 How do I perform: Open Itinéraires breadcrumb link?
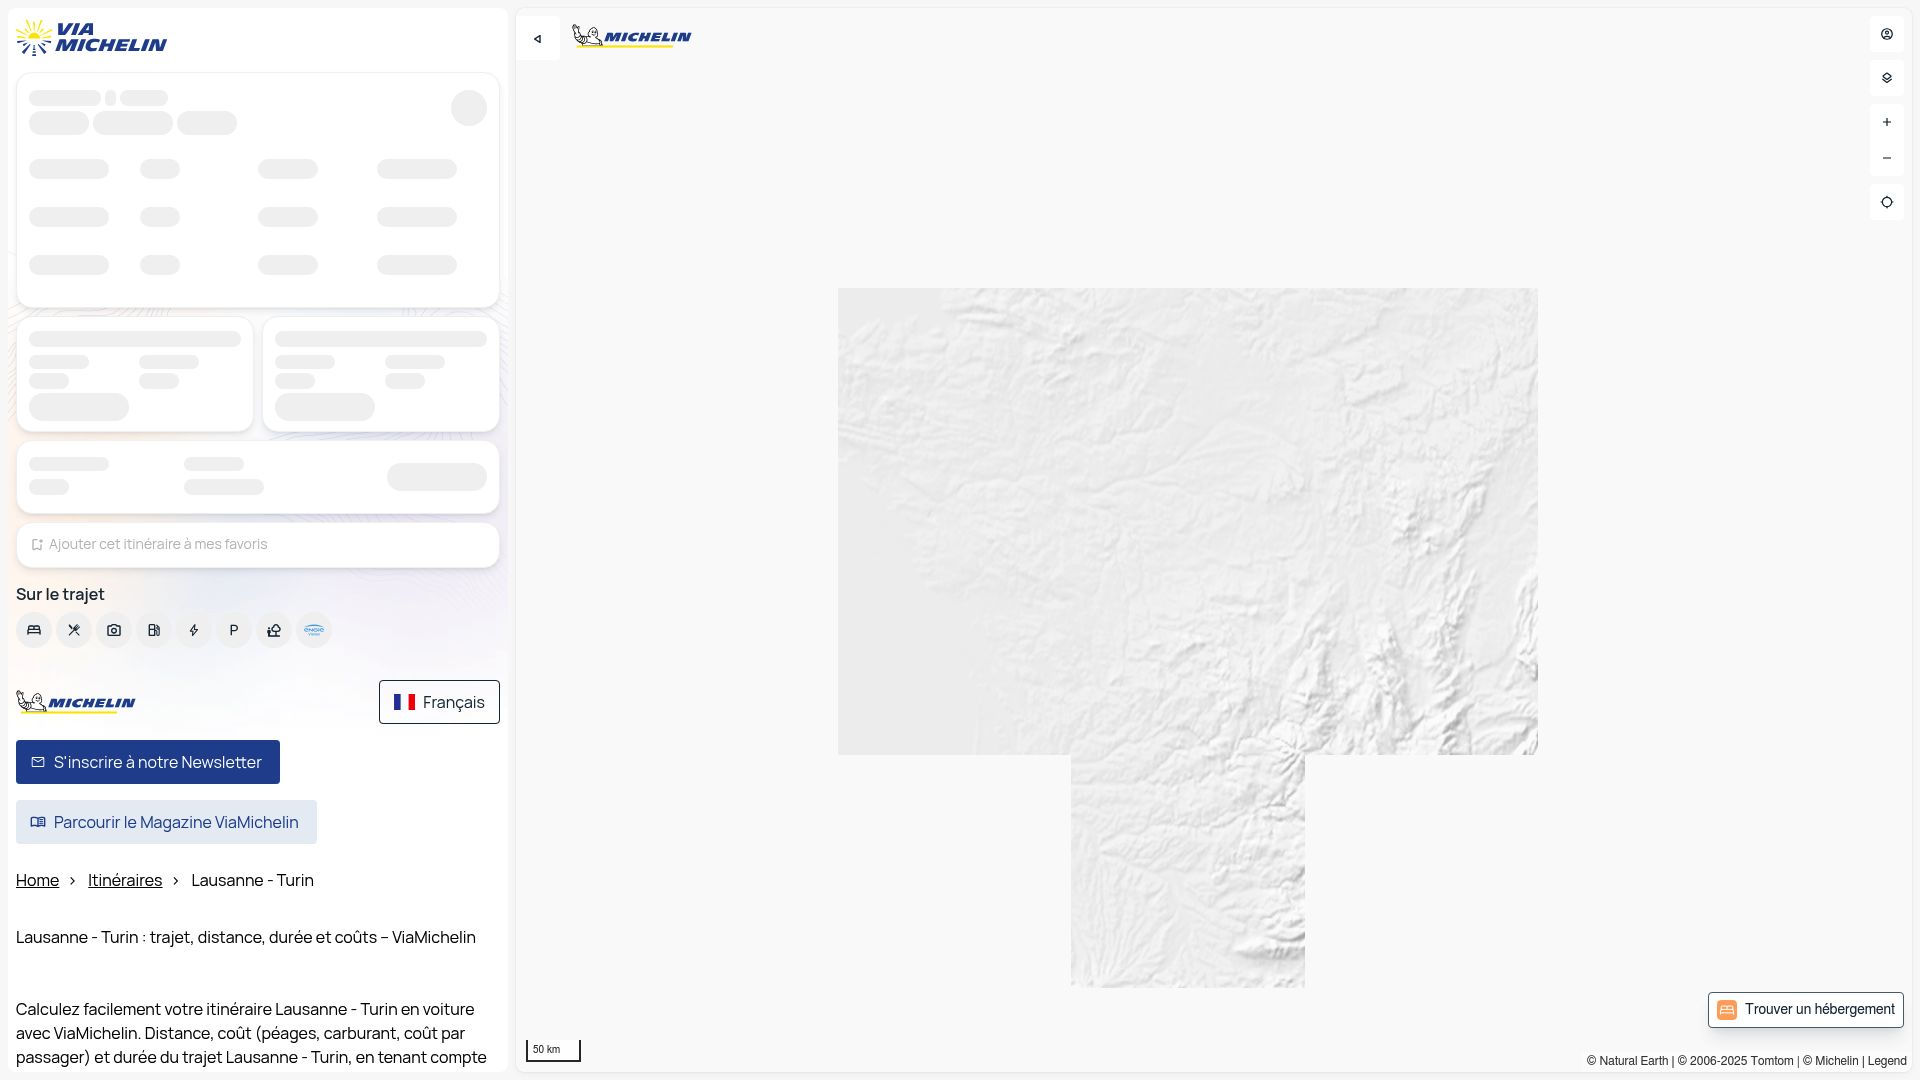click(125, 880)
